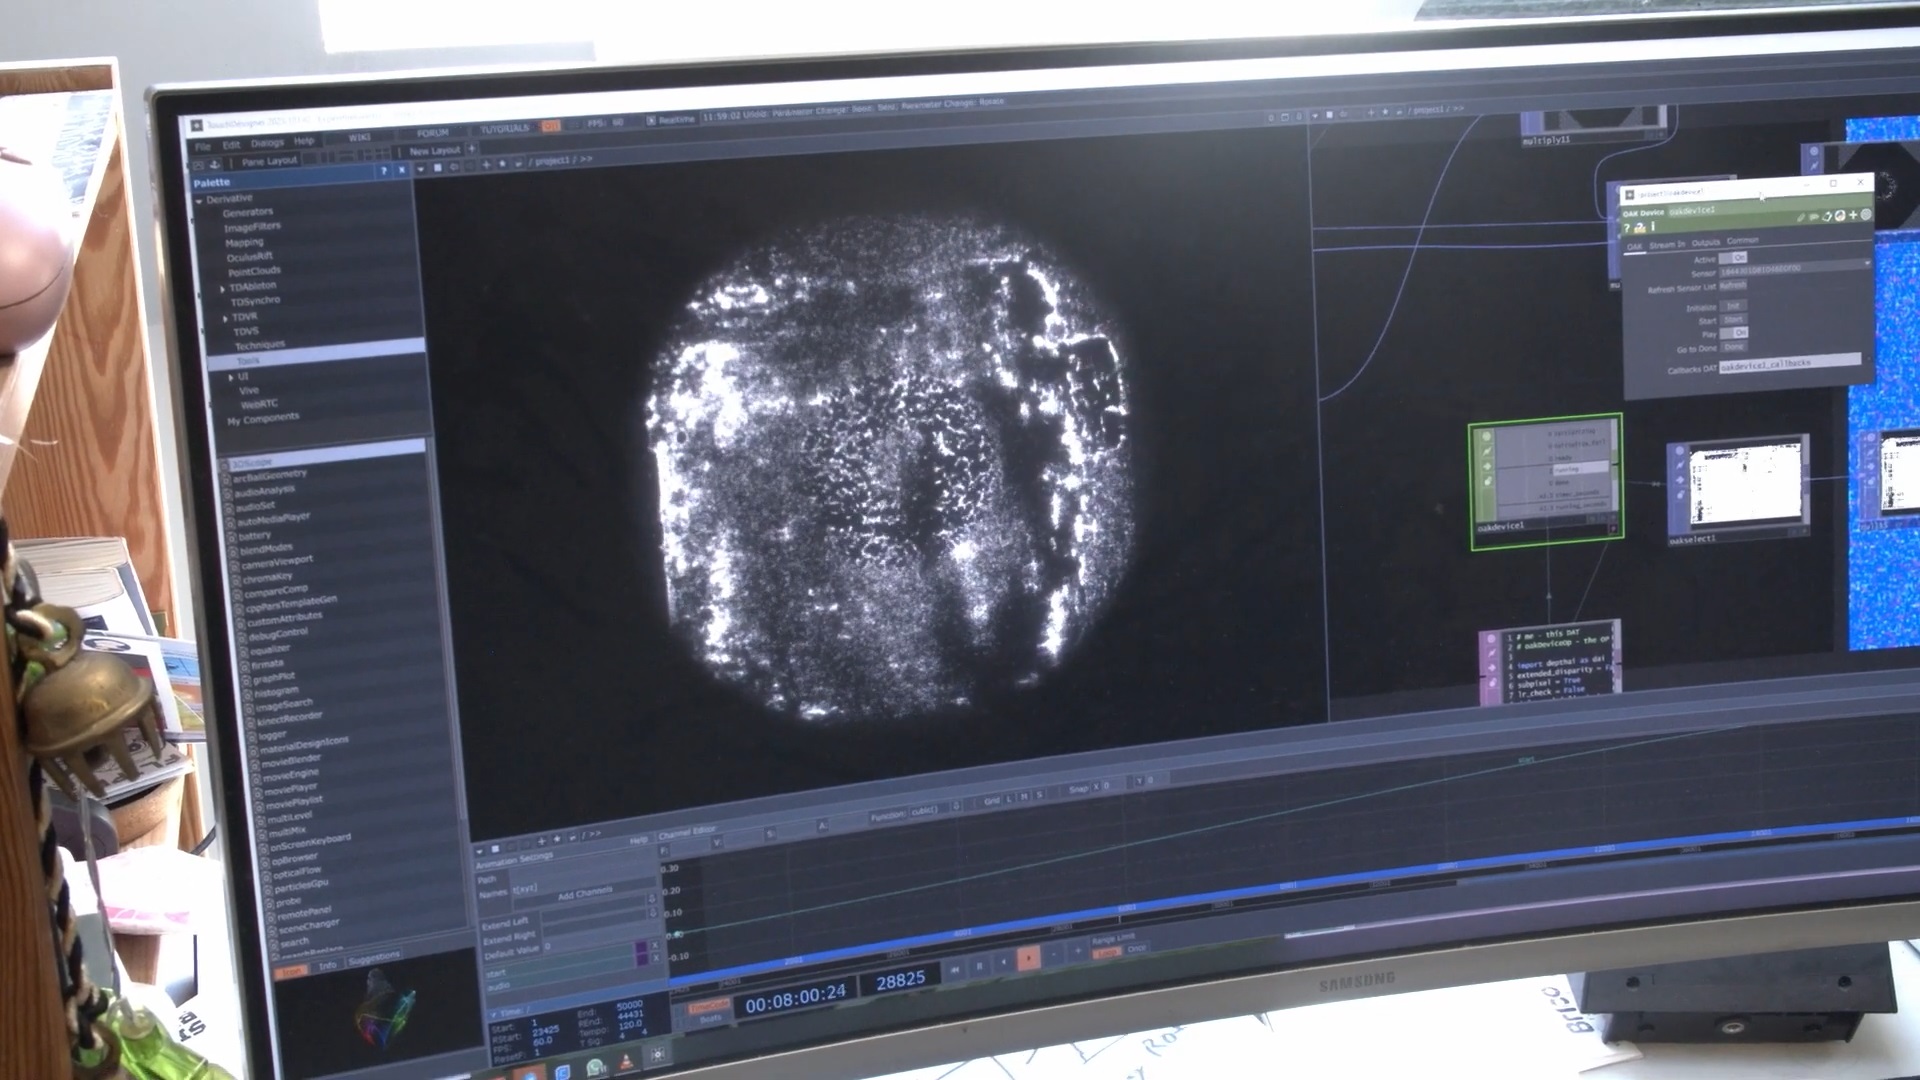The width and height of the screenshot is (1920, 1080).
Task: Open the Sensor dropdown menu
Action: (x=1794, y=268)
